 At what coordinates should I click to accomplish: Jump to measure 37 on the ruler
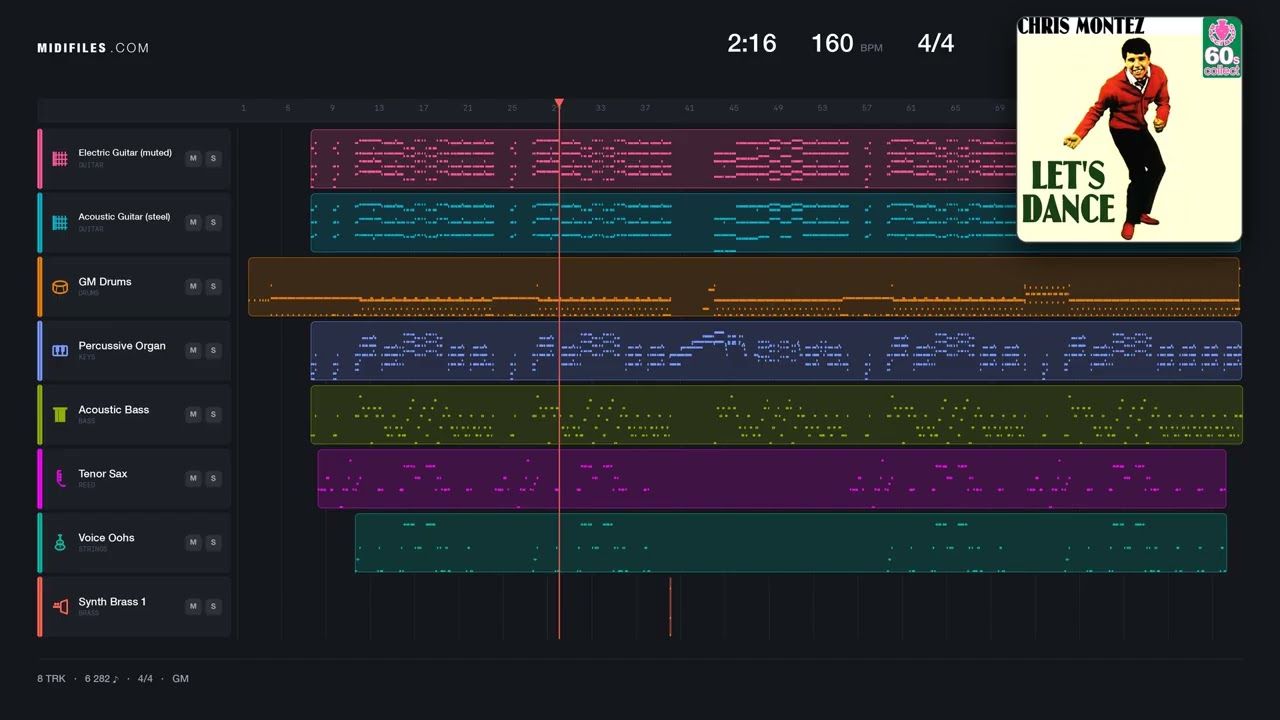pos(645,108)
